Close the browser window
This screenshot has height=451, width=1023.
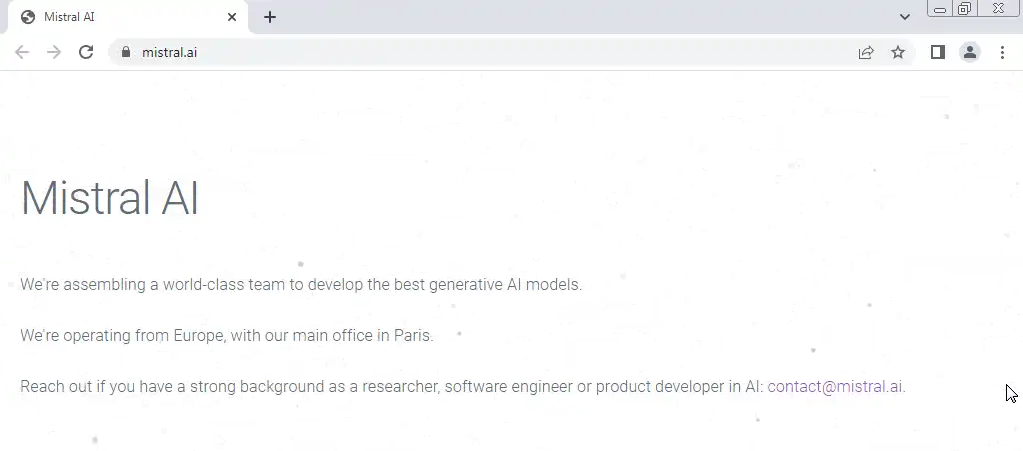(997, 9)
